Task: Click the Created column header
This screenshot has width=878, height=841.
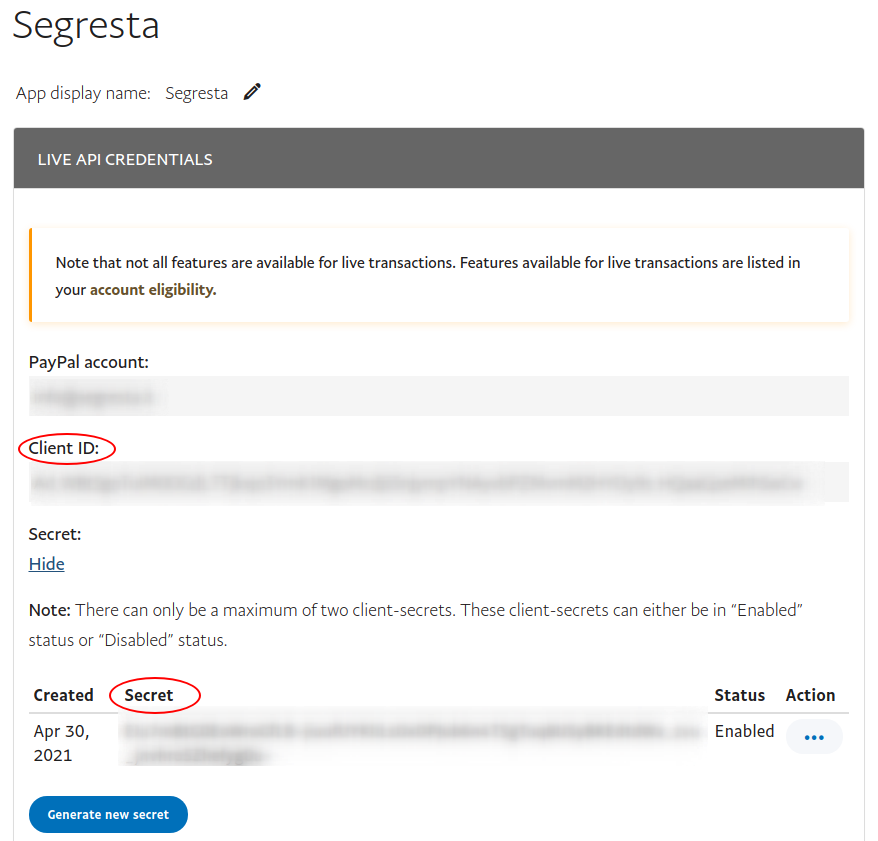Action: point(63,695)
